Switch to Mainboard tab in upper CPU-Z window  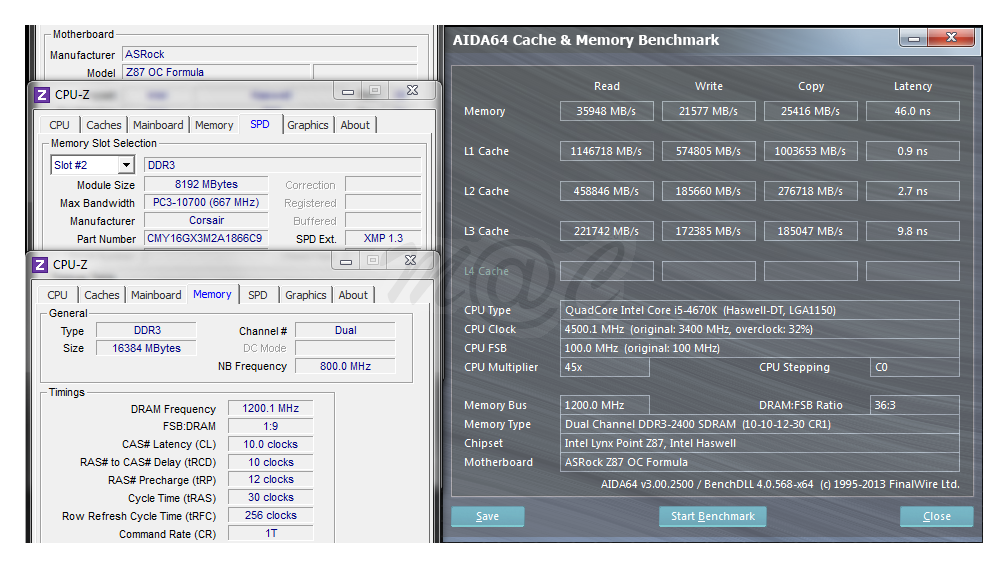pos(158,125)
